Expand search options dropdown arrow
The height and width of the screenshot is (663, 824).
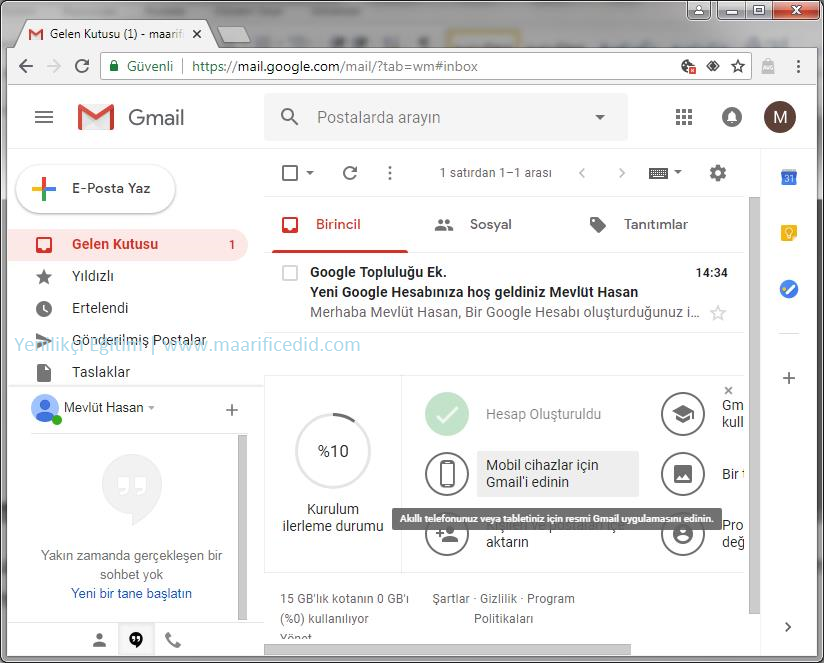[x=600, y=117]
